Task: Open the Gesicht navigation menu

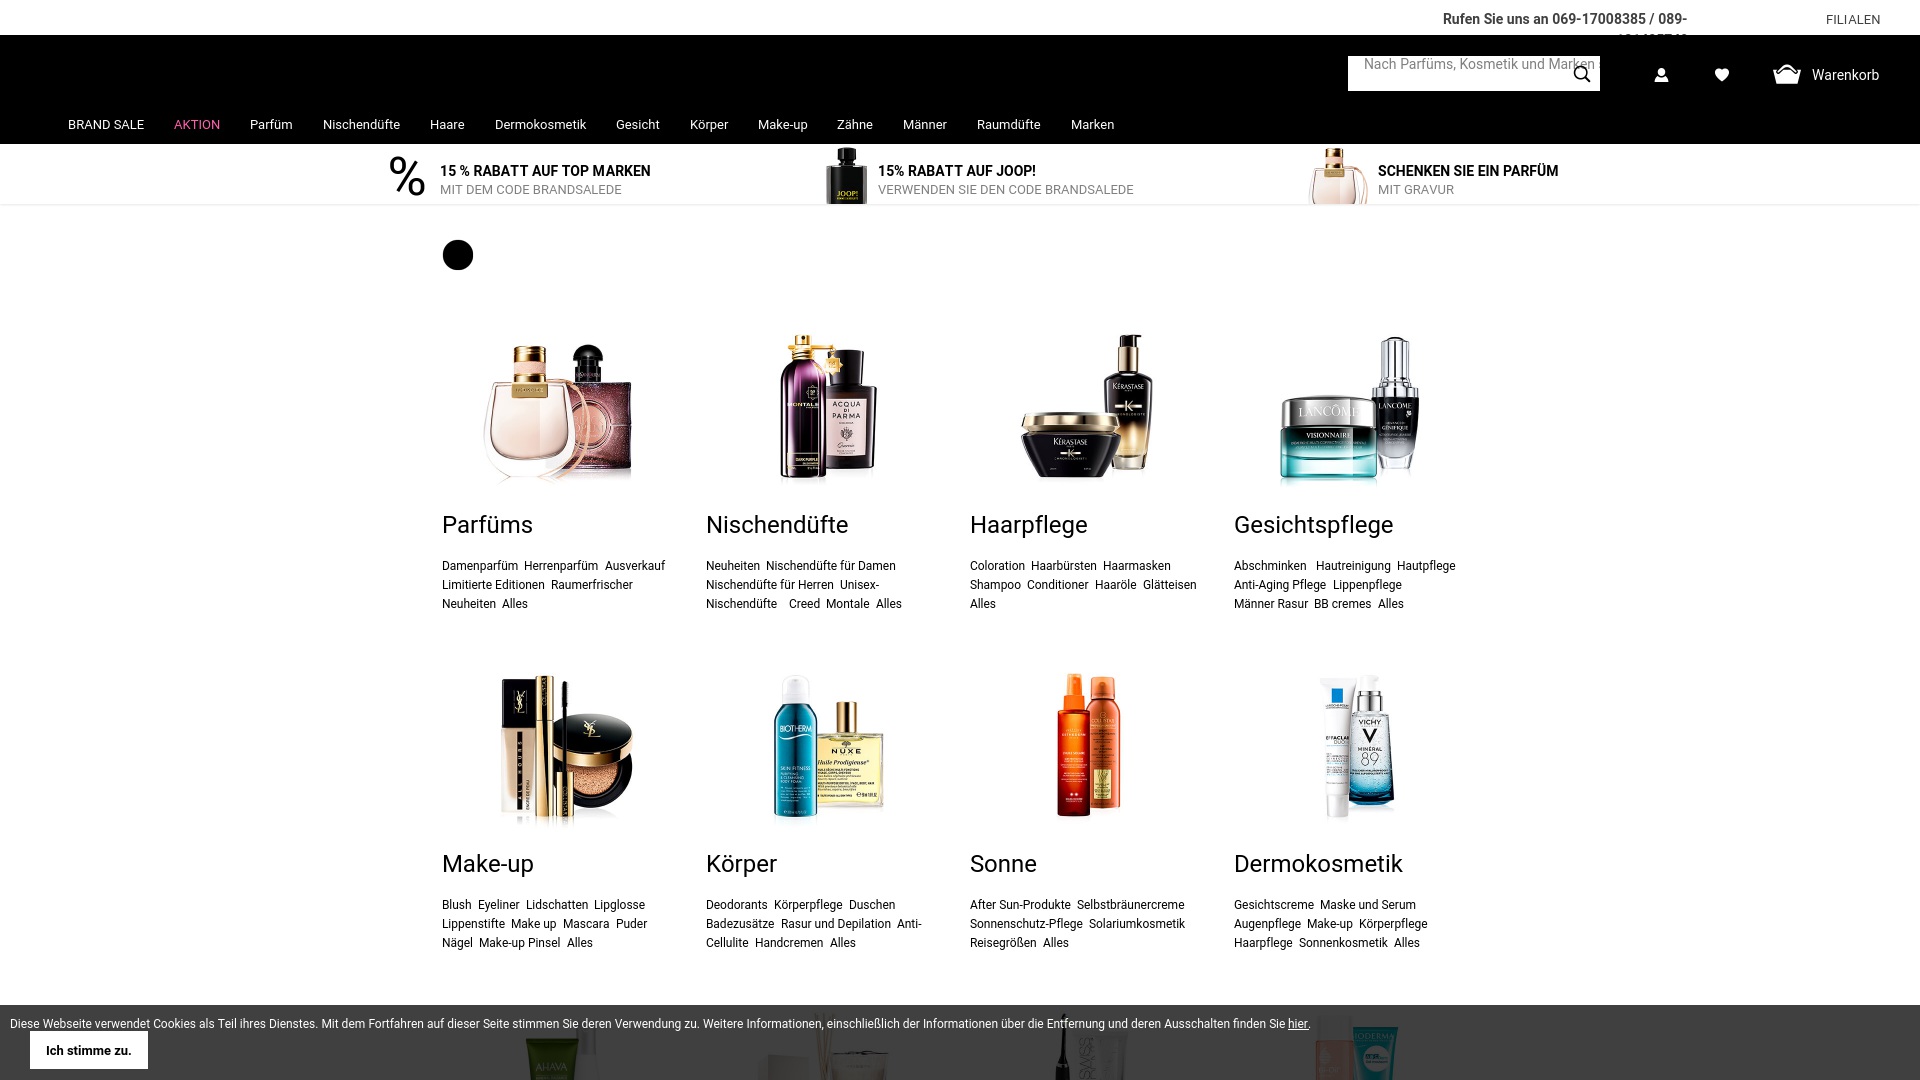Action: pos(638,125)
